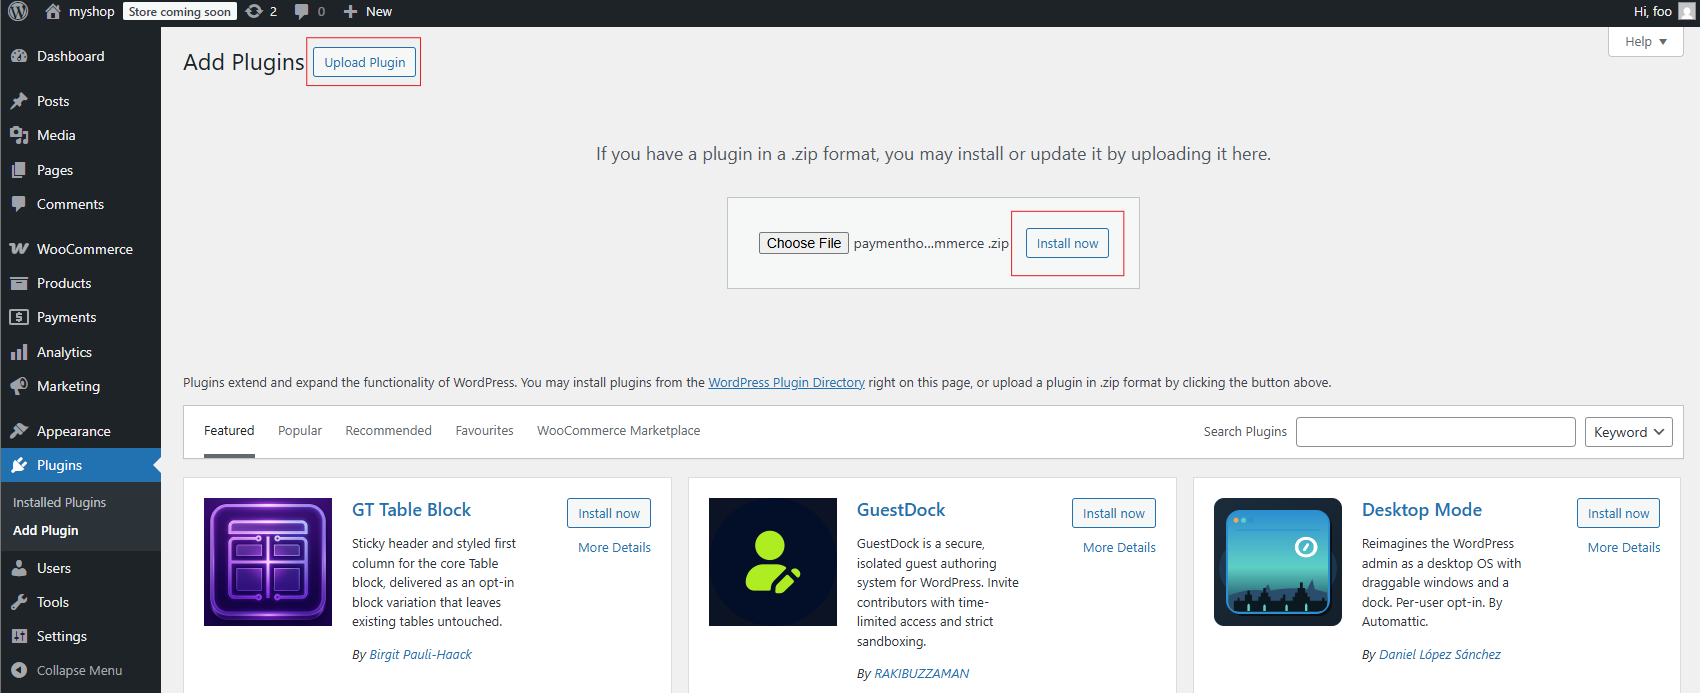Click the Payments dollar icon
Image resolution: width=1700 pixels, height=693 pixels.
19,317
